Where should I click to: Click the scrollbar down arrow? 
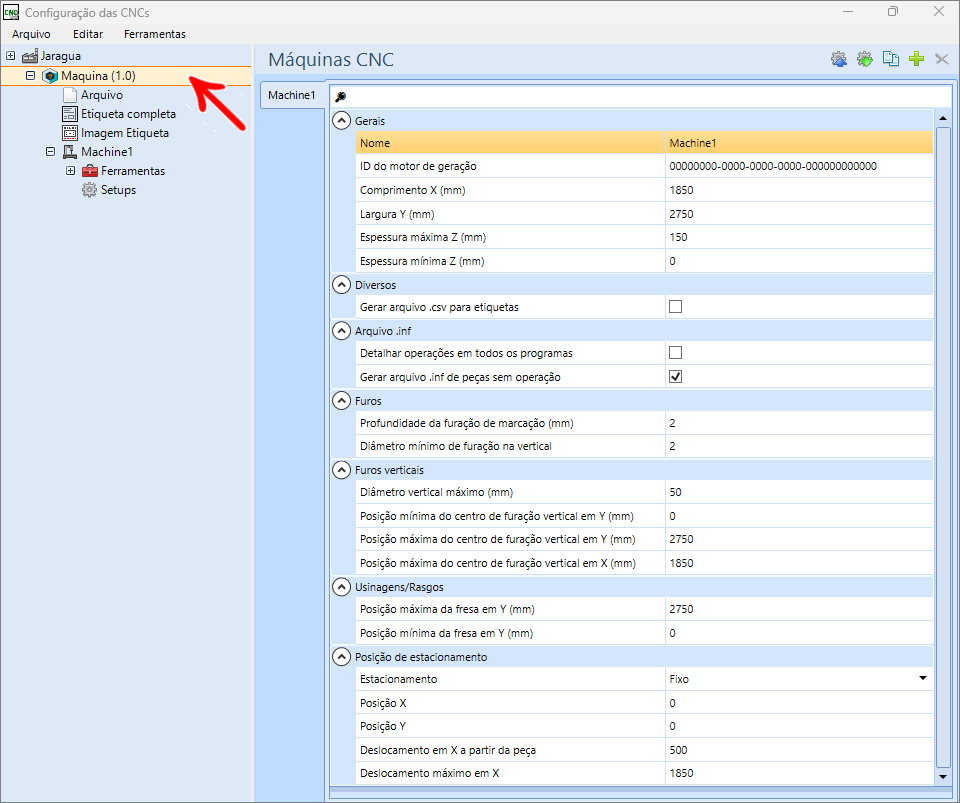tap(943, 777)
